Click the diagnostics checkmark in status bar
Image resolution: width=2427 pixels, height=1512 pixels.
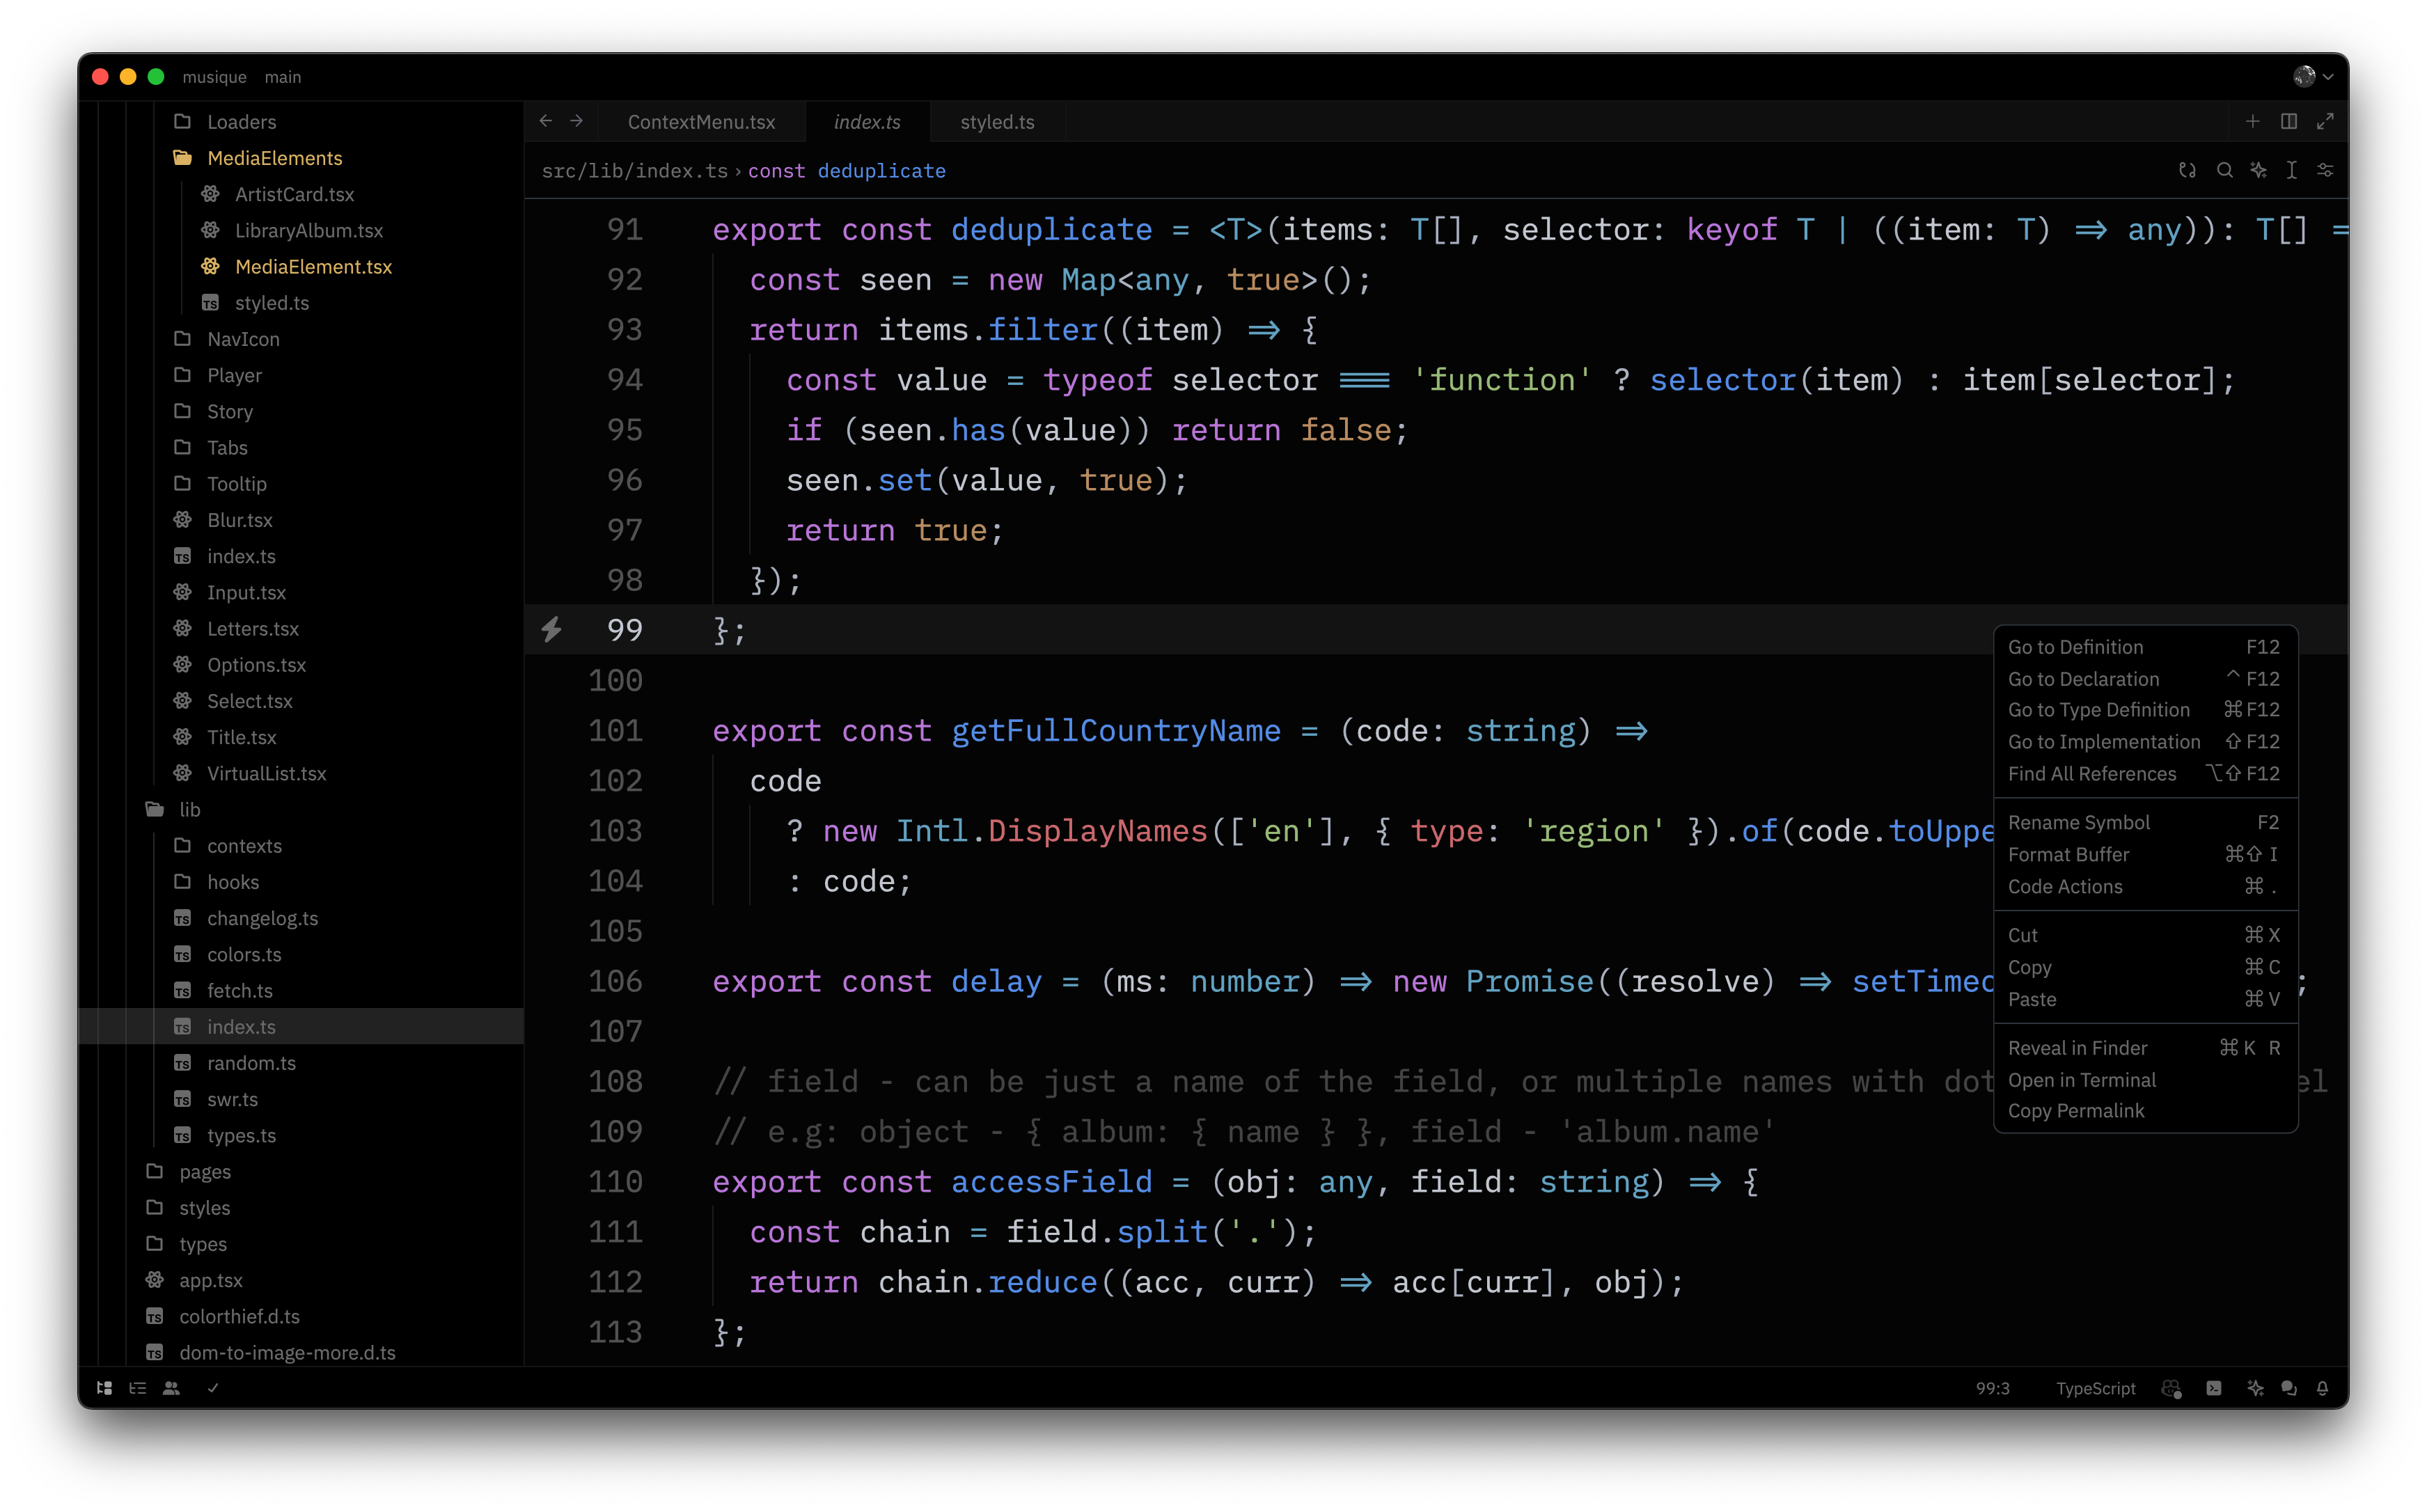tap(213, 1388)
